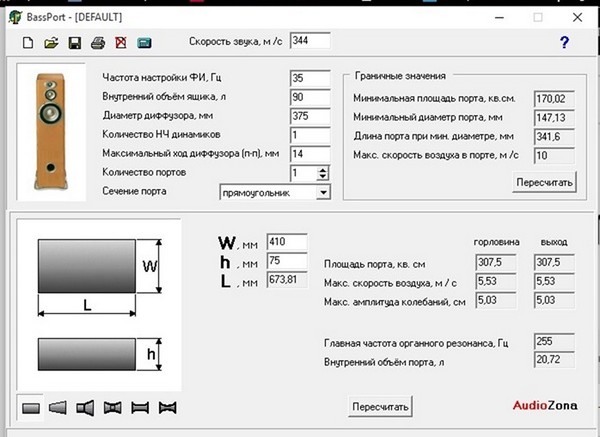The width and height of the screenshot is (600, 437).
Task: Click the Минимальный диаметр порта value 147,13
Action: click(554, 118)
